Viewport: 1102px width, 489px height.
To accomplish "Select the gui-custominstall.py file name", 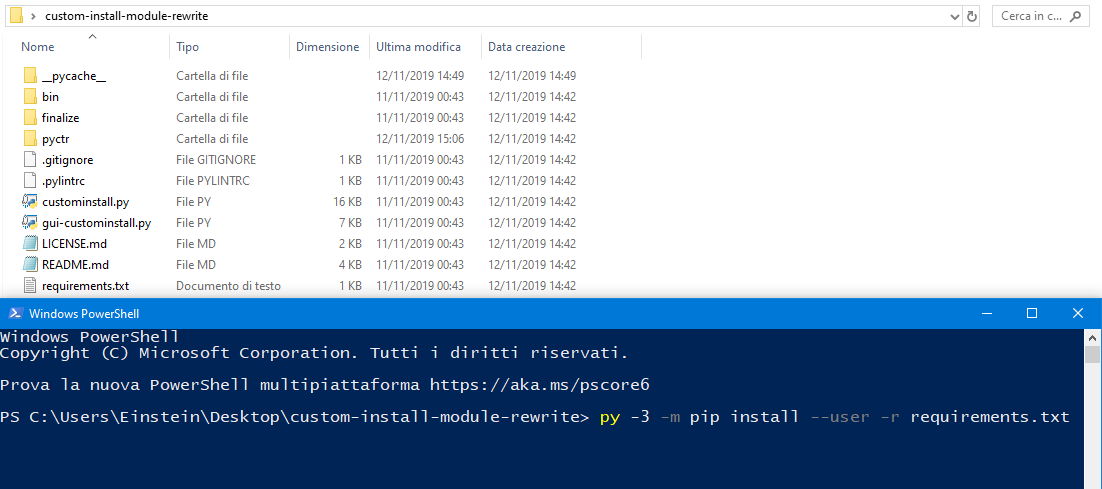I will (x=96, y=223).
